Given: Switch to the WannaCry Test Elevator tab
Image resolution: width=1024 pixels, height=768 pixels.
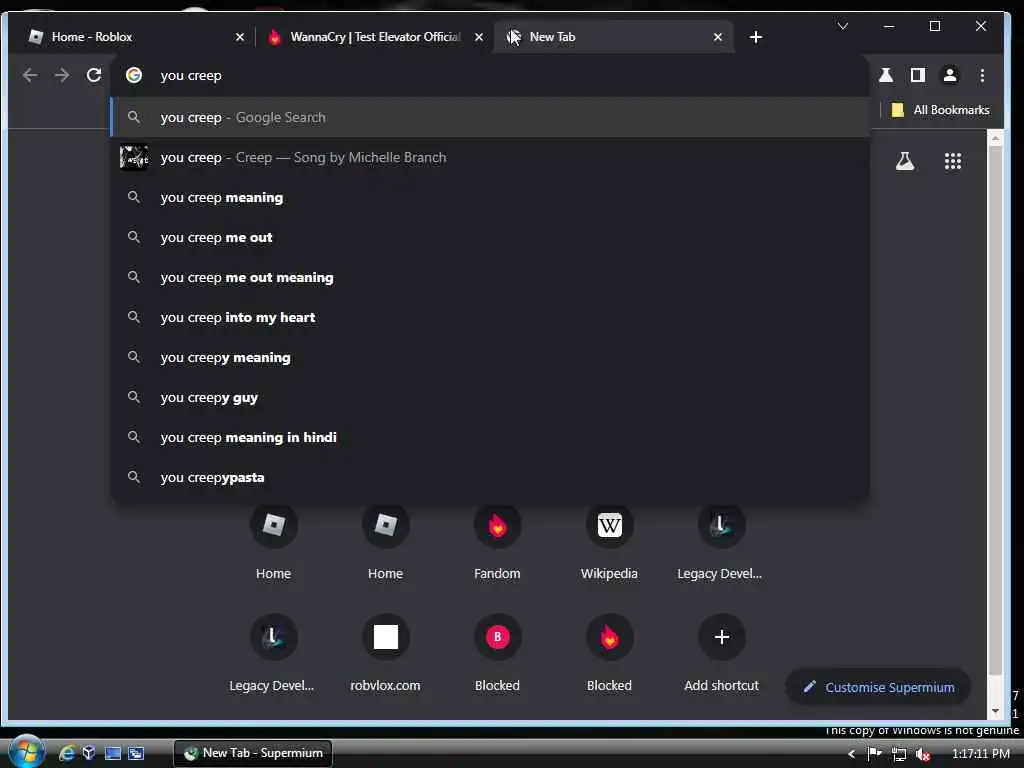Looking at the screenshot, I should [376, 37].
